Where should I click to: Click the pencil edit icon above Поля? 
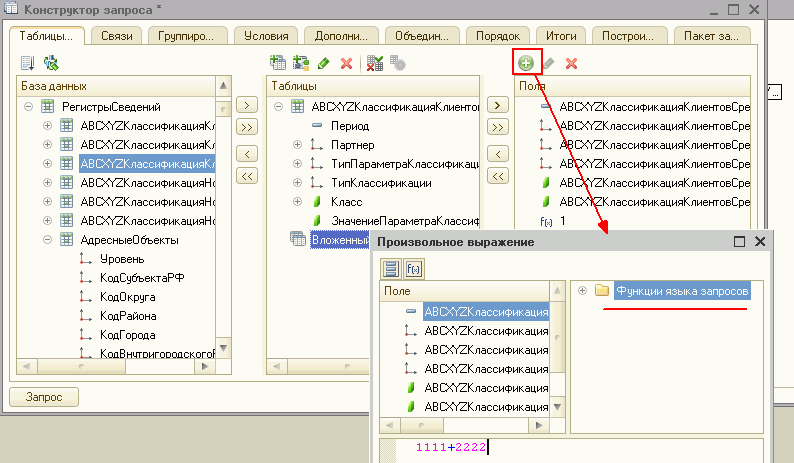point(549,63)
